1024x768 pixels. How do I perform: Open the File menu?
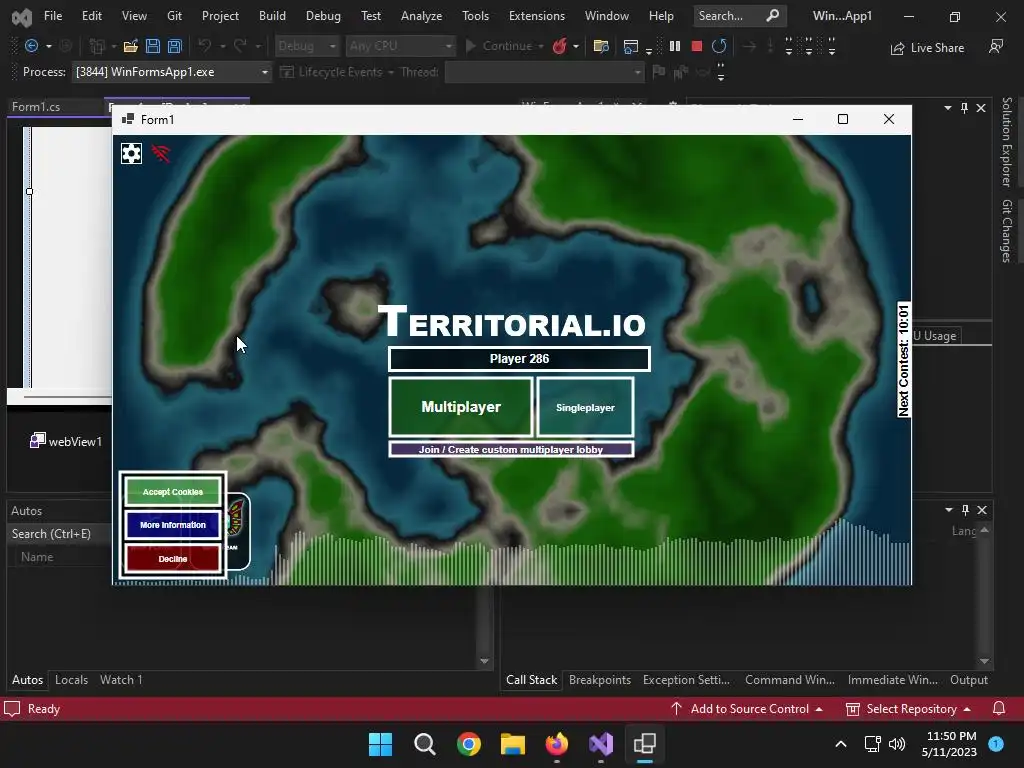(x=53, y=16)
